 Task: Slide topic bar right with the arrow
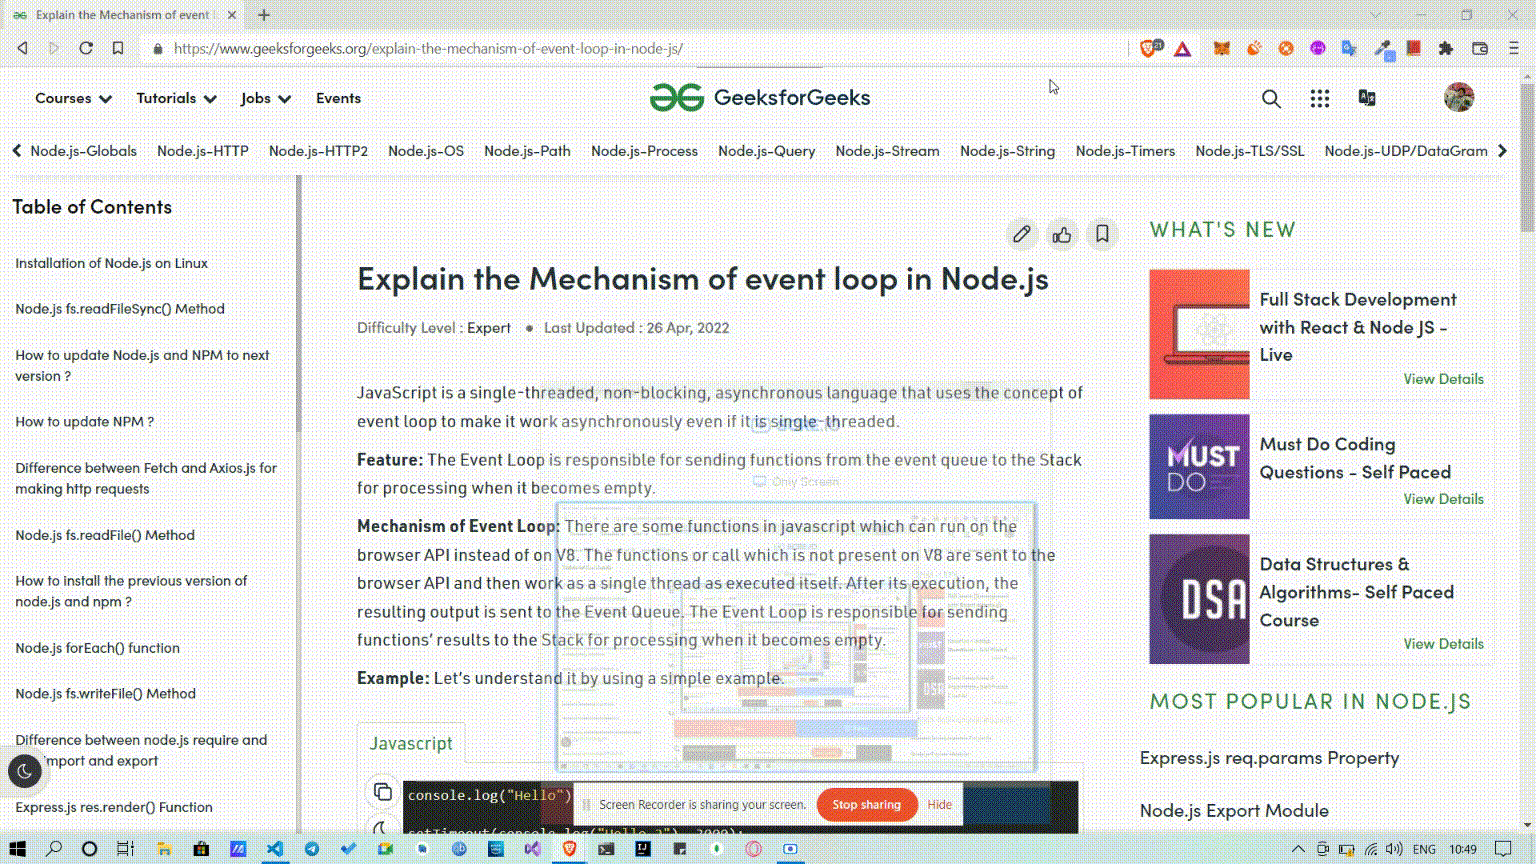(x=1502, y=151)
